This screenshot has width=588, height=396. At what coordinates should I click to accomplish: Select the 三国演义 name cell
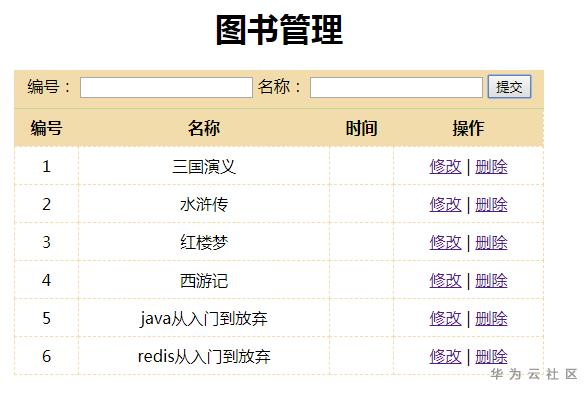point(204,166)
